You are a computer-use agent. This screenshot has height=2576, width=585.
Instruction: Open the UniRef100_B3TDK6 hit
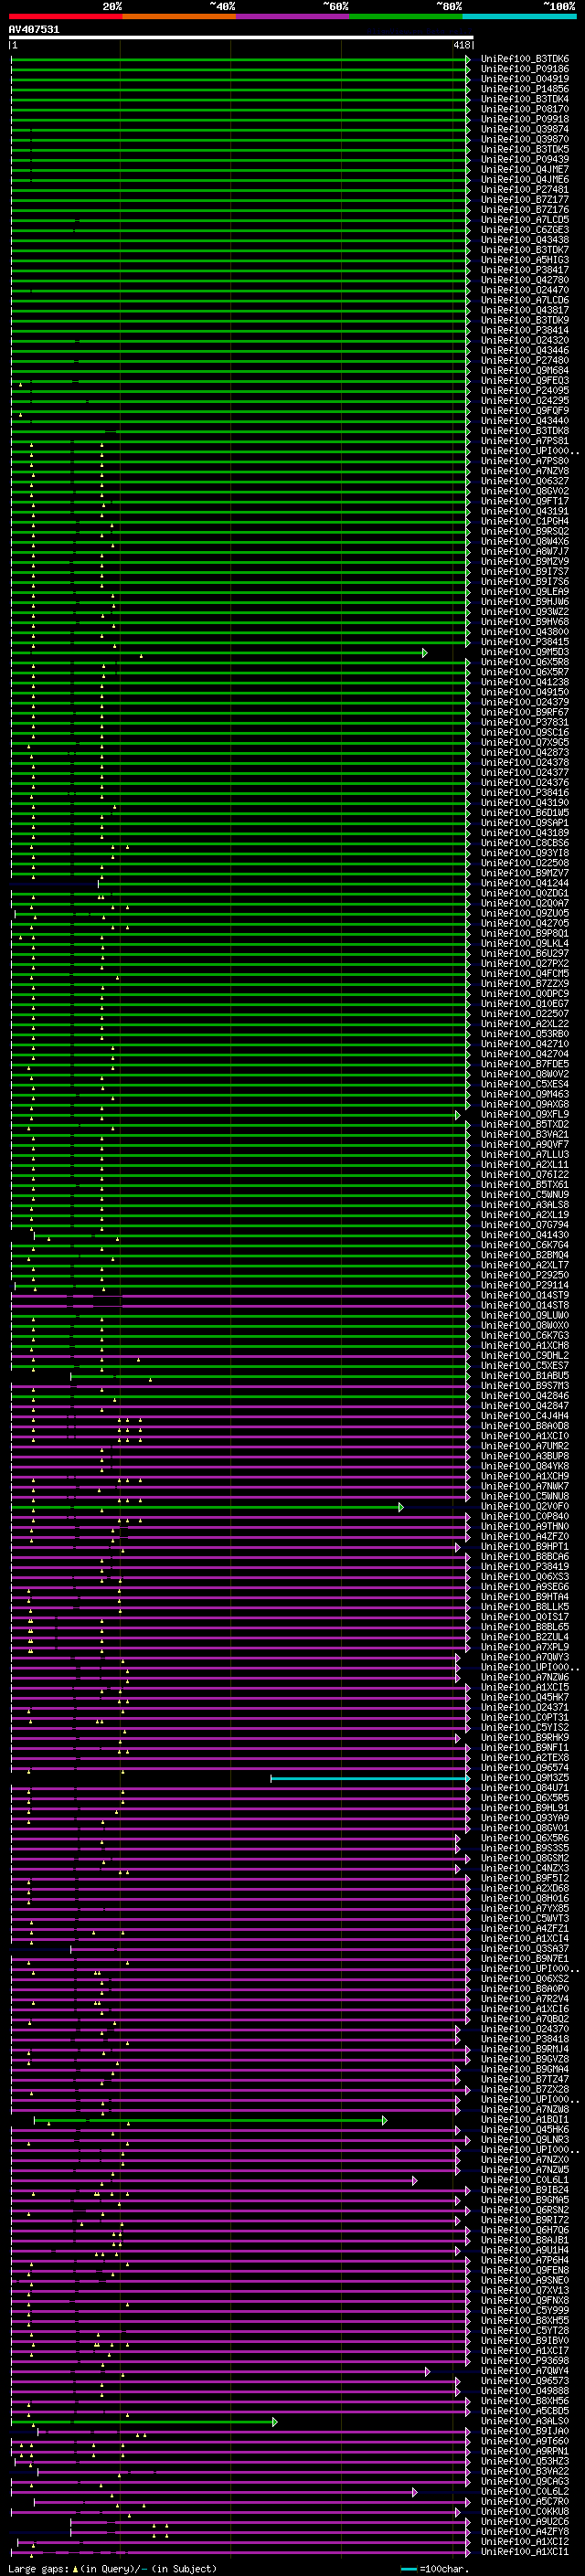tap(524, 59)
